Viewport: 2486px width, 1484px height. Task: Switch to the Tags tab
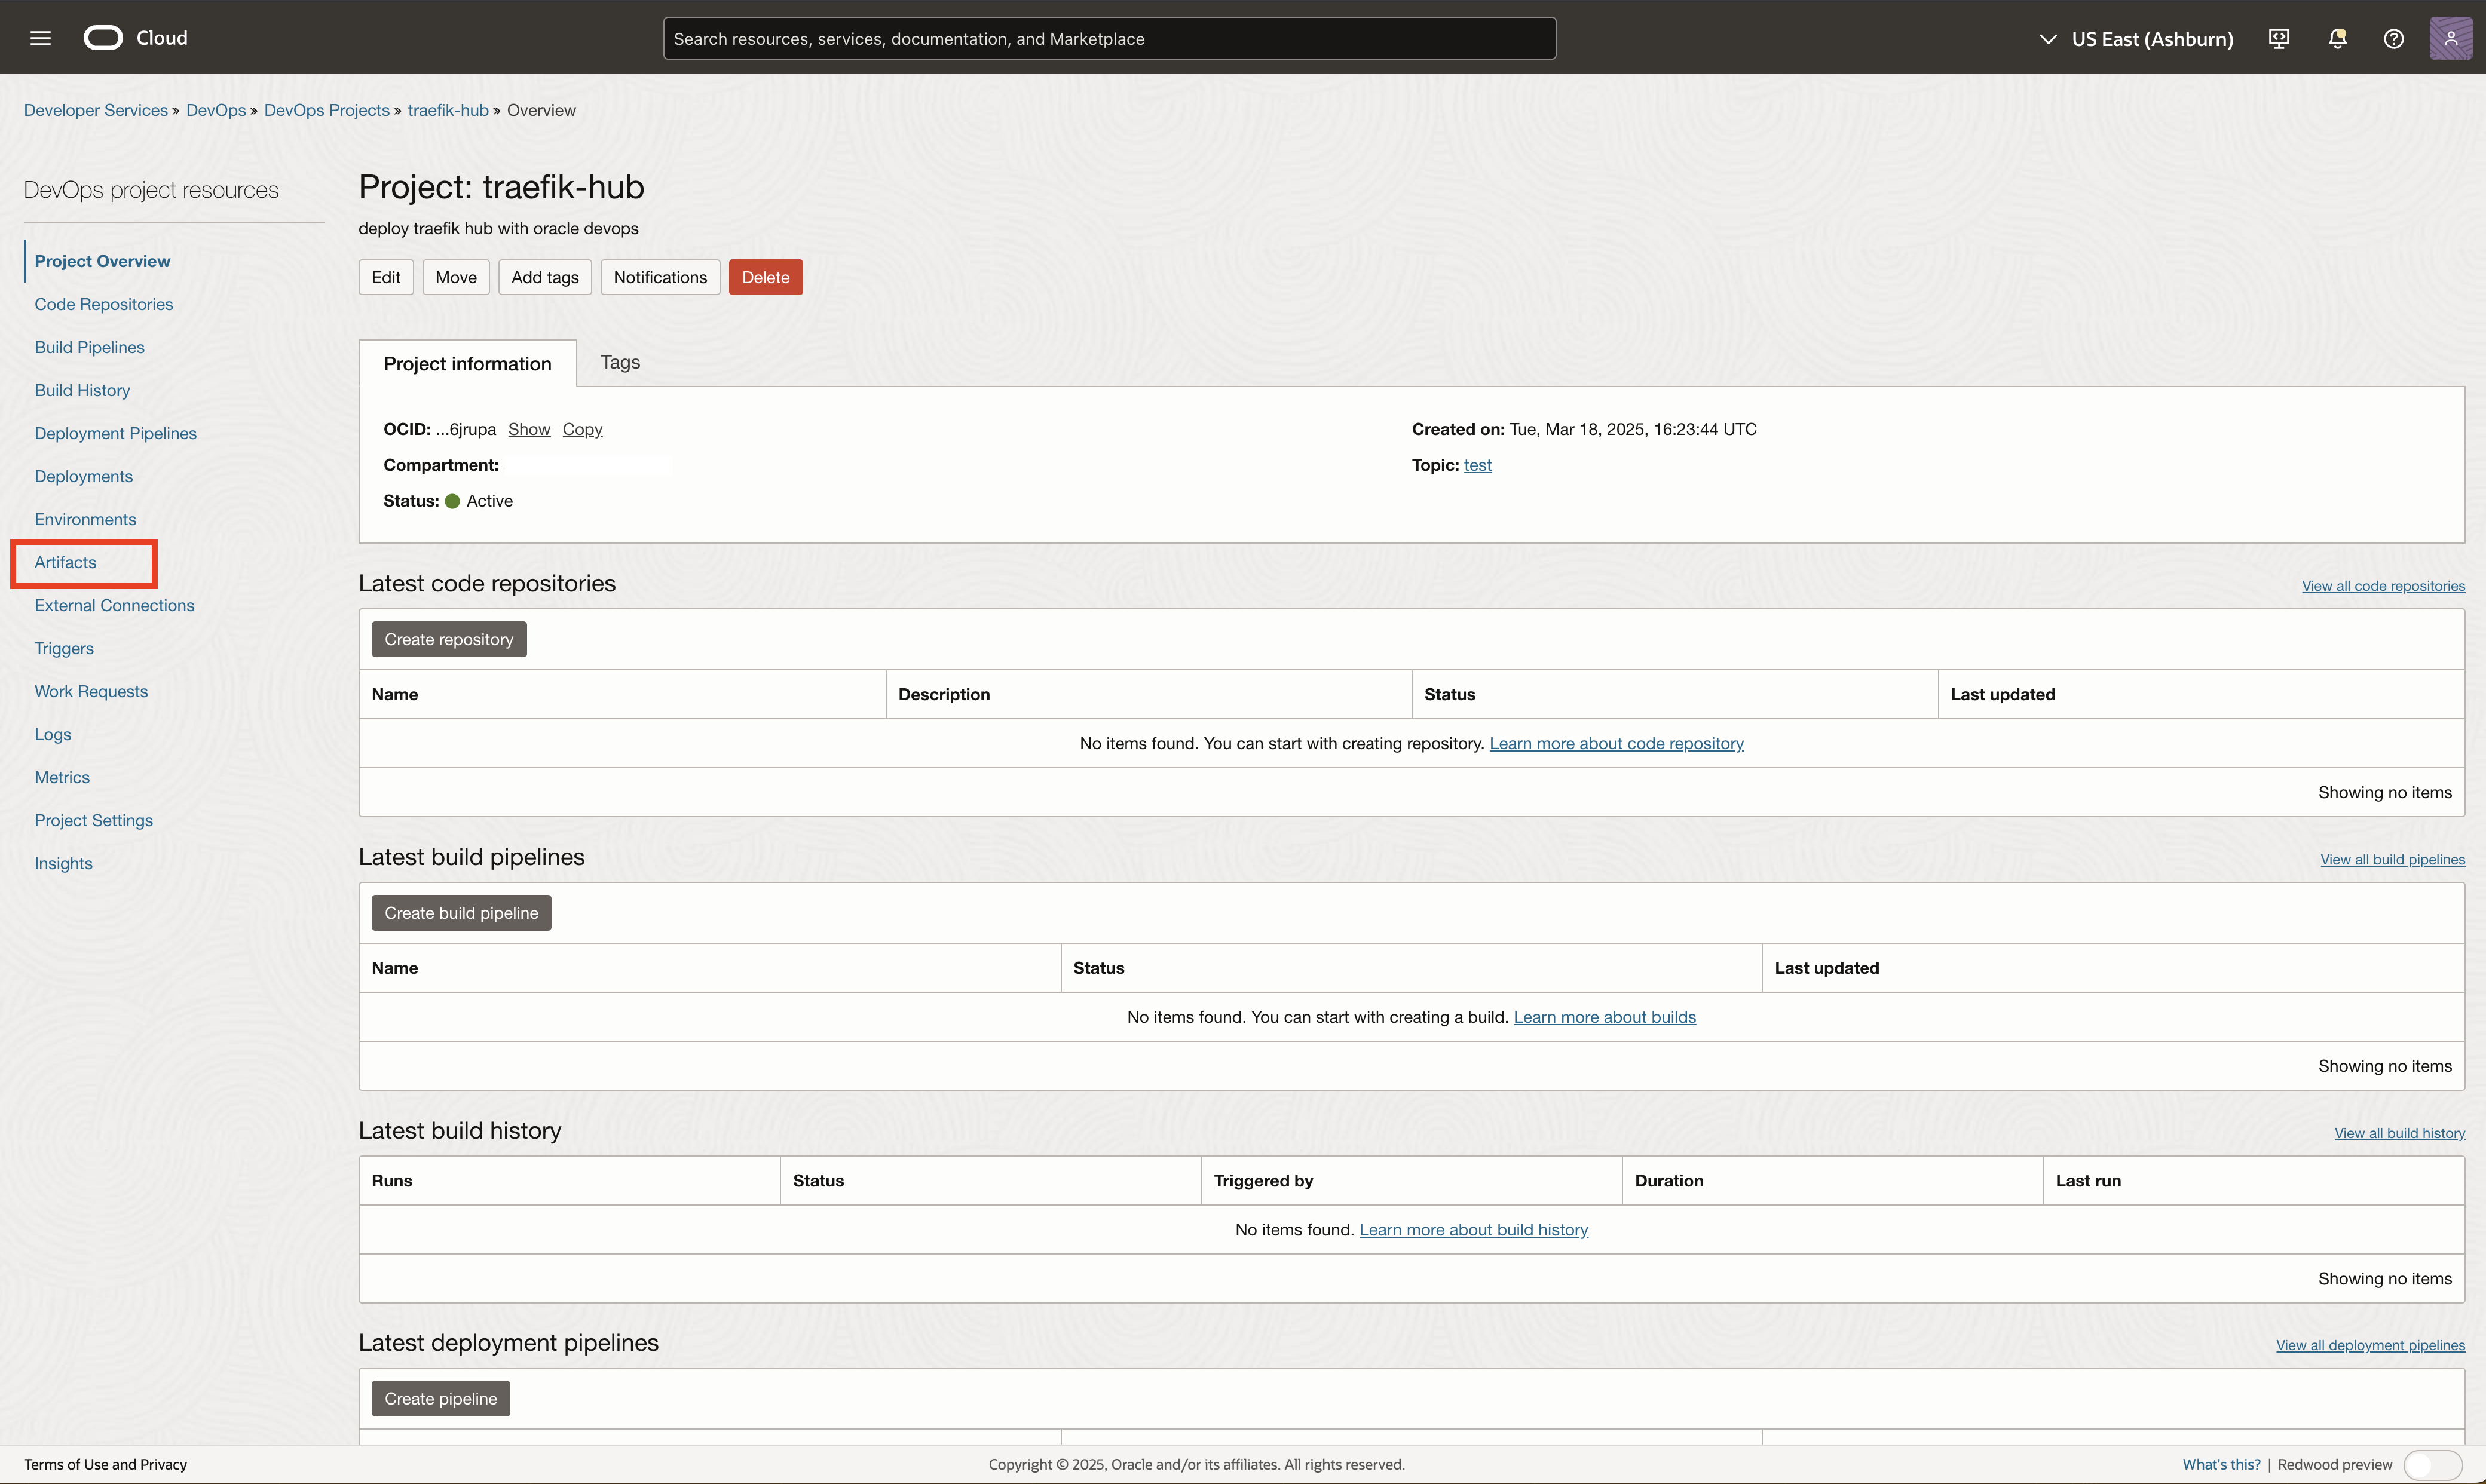(620, 362)
